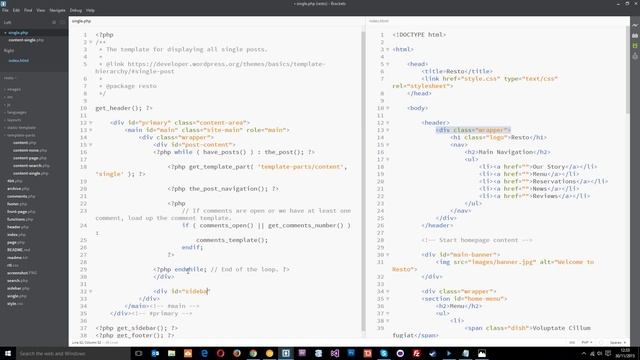Open front-page.php in file tree
640x360 pixels.
pyautogui.click(x=21, y=212)
